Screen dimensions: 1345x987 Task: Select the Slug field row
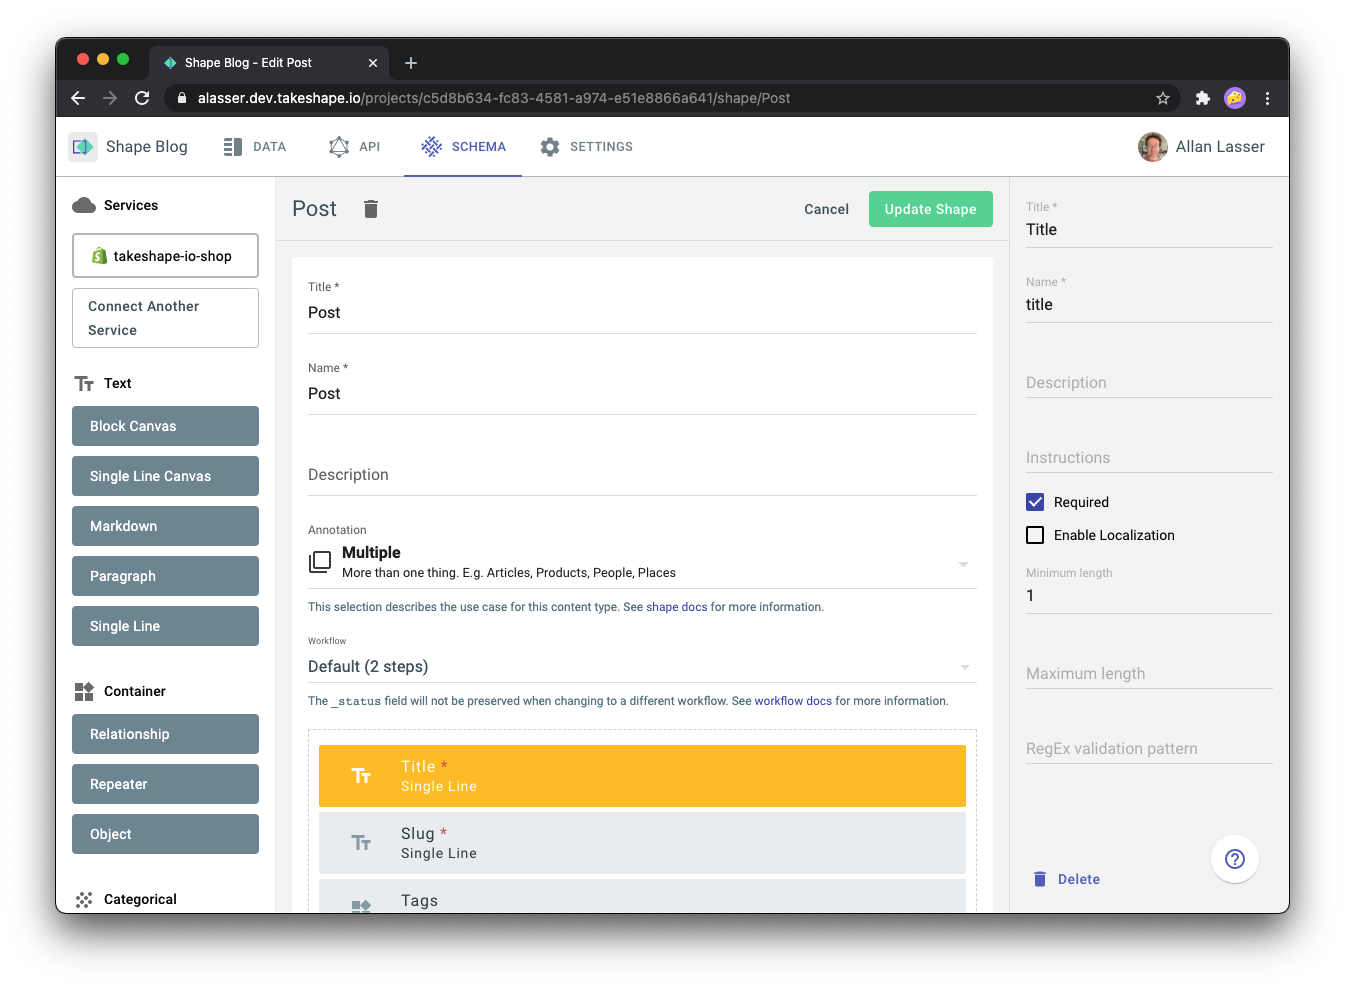[642, 843]
